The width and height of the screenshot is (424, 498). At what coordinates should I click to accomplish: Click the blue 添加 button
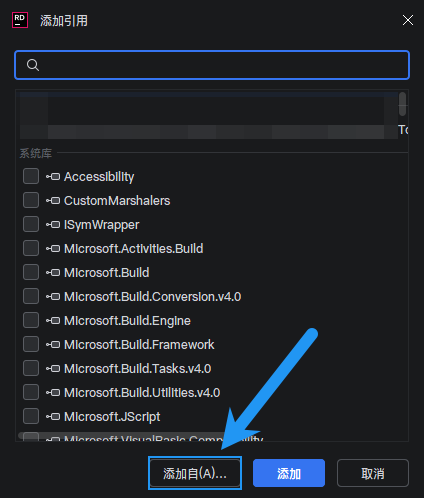tap(289, 473)
